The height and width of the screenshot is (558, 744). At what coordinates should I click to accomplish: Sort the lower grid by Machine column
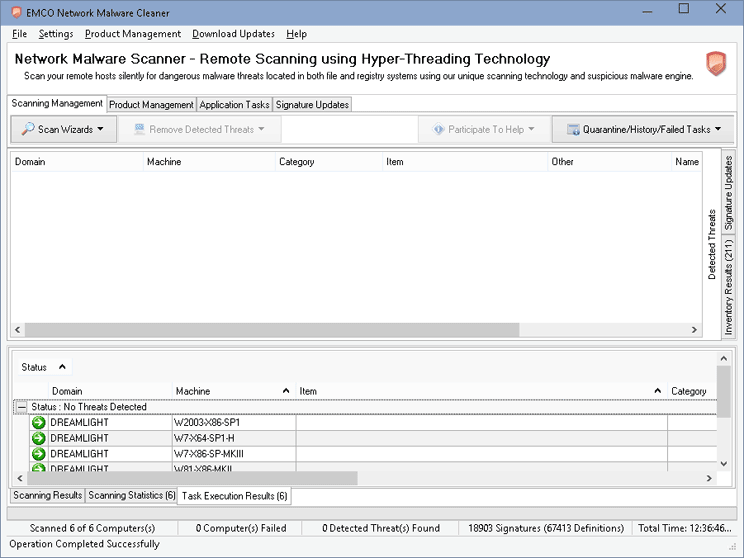233,391
